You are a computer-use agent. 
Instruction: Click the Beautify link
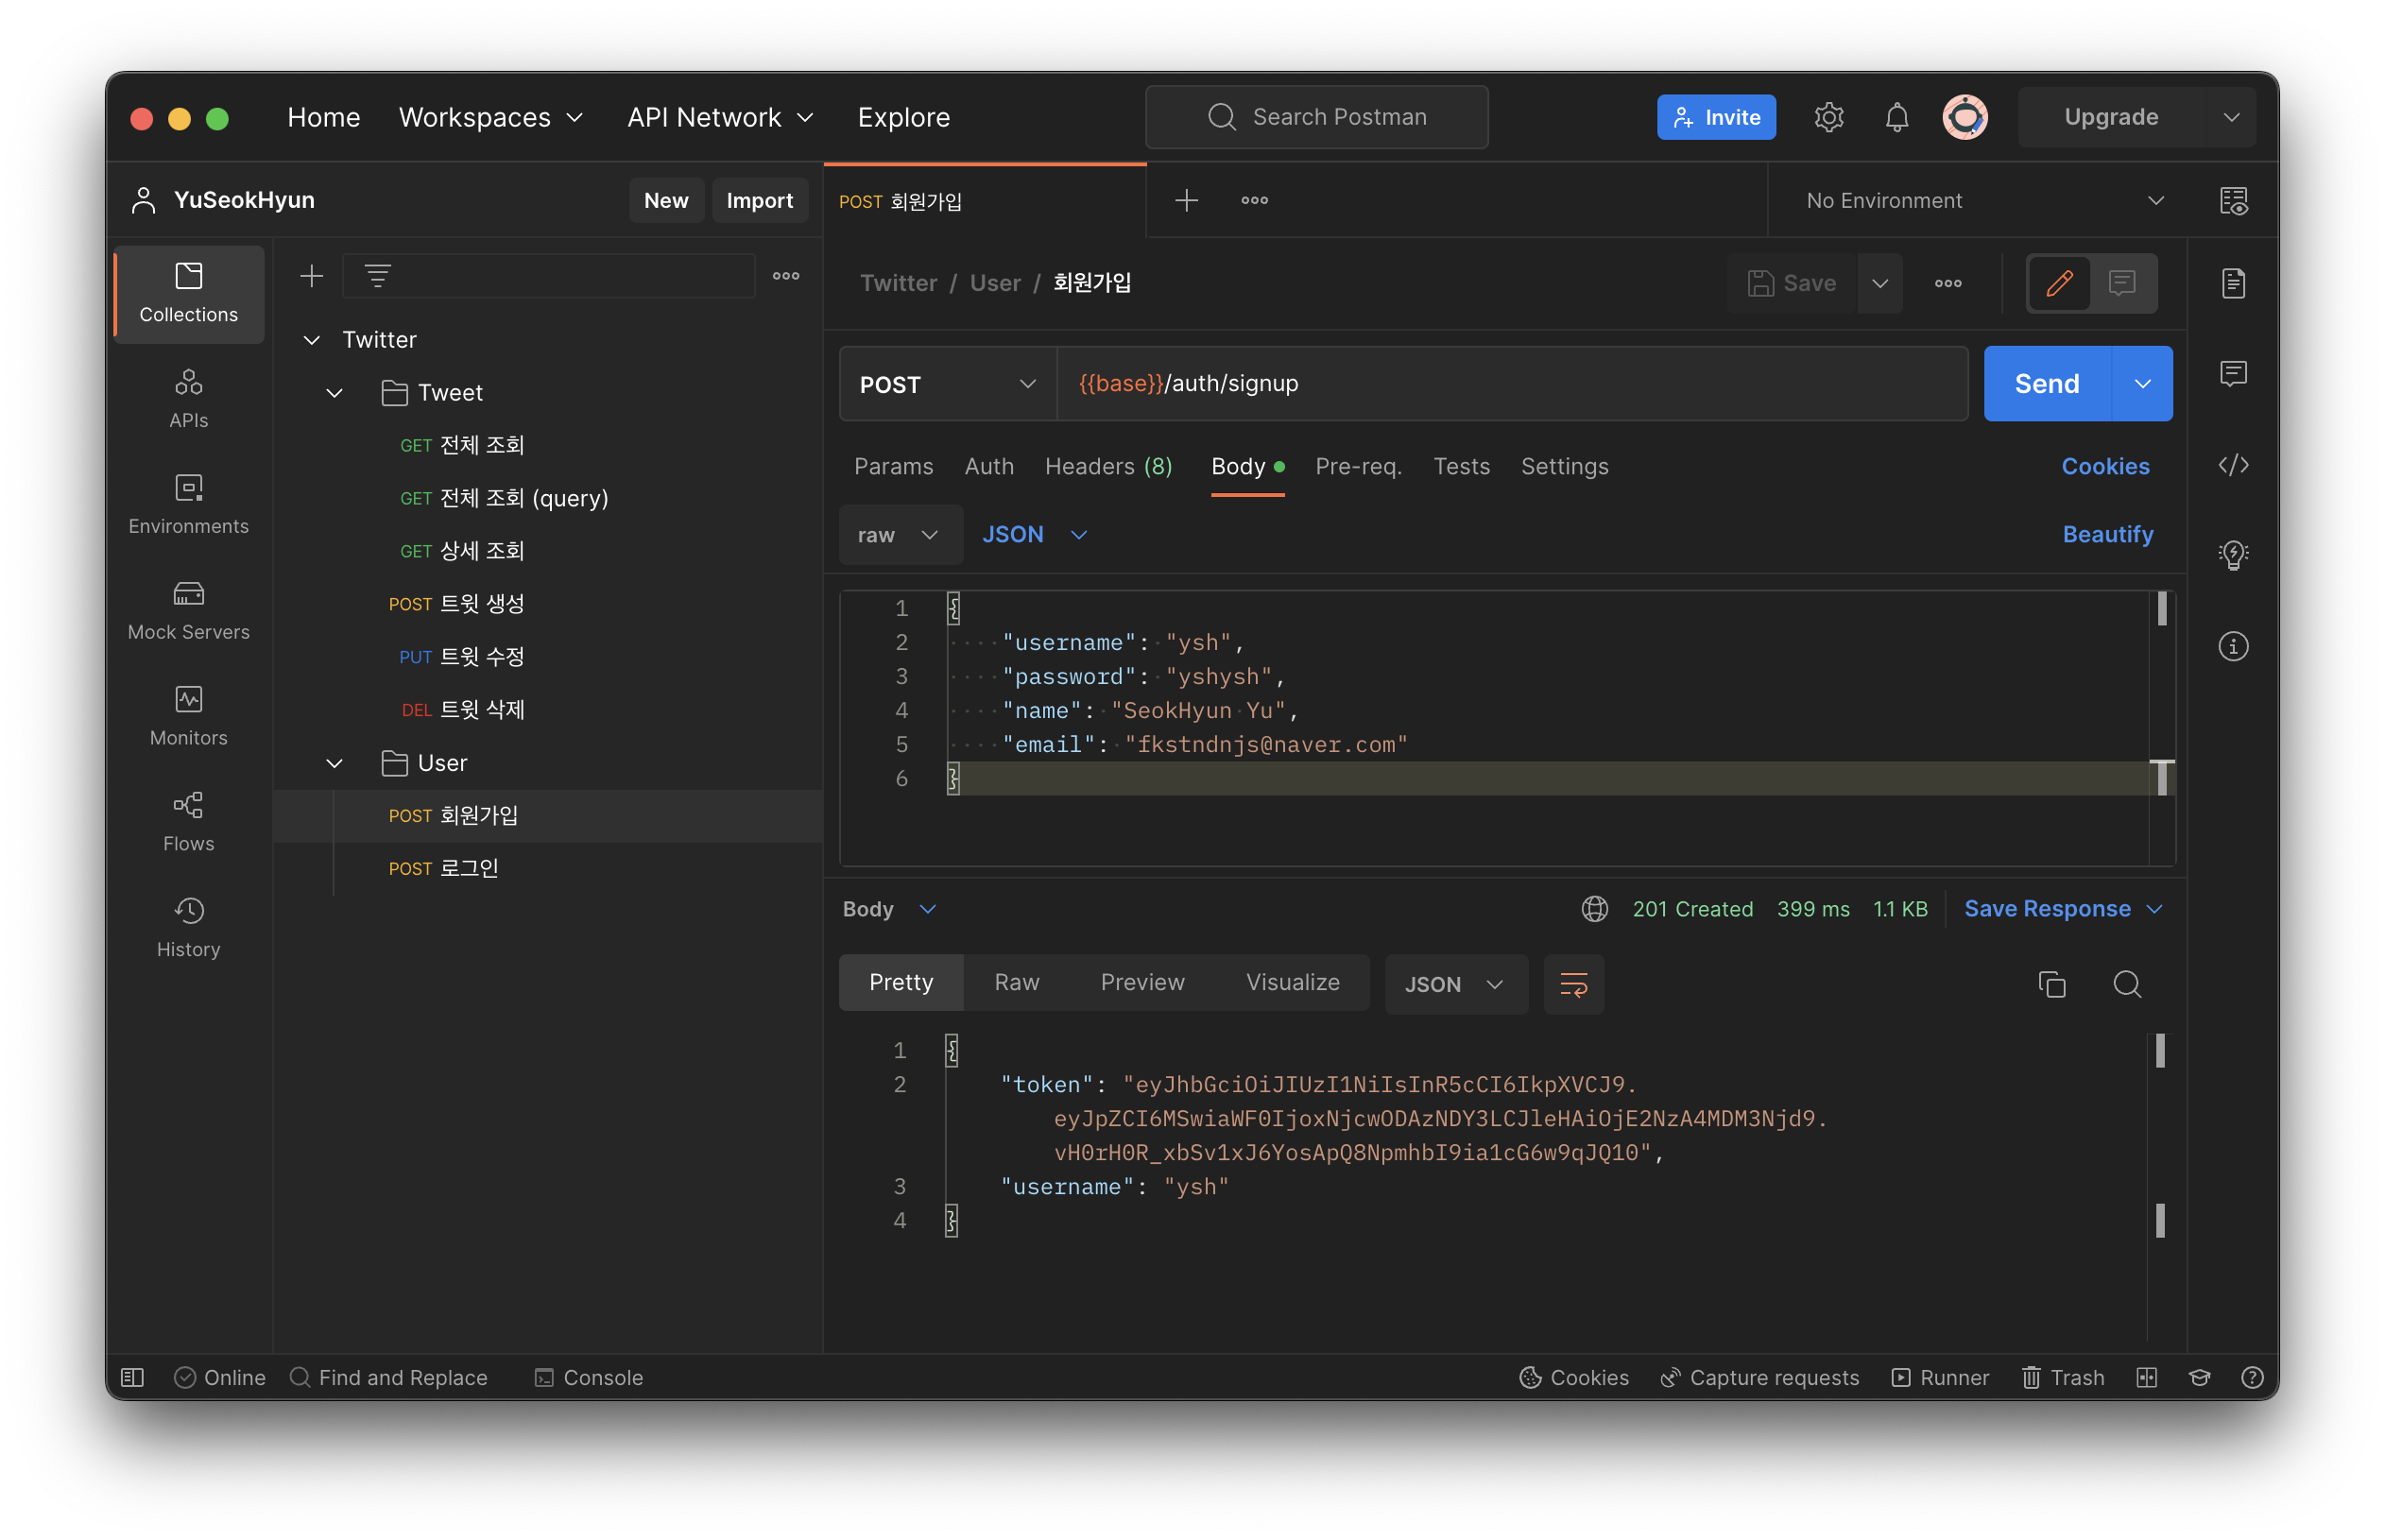click(2107, 535)
